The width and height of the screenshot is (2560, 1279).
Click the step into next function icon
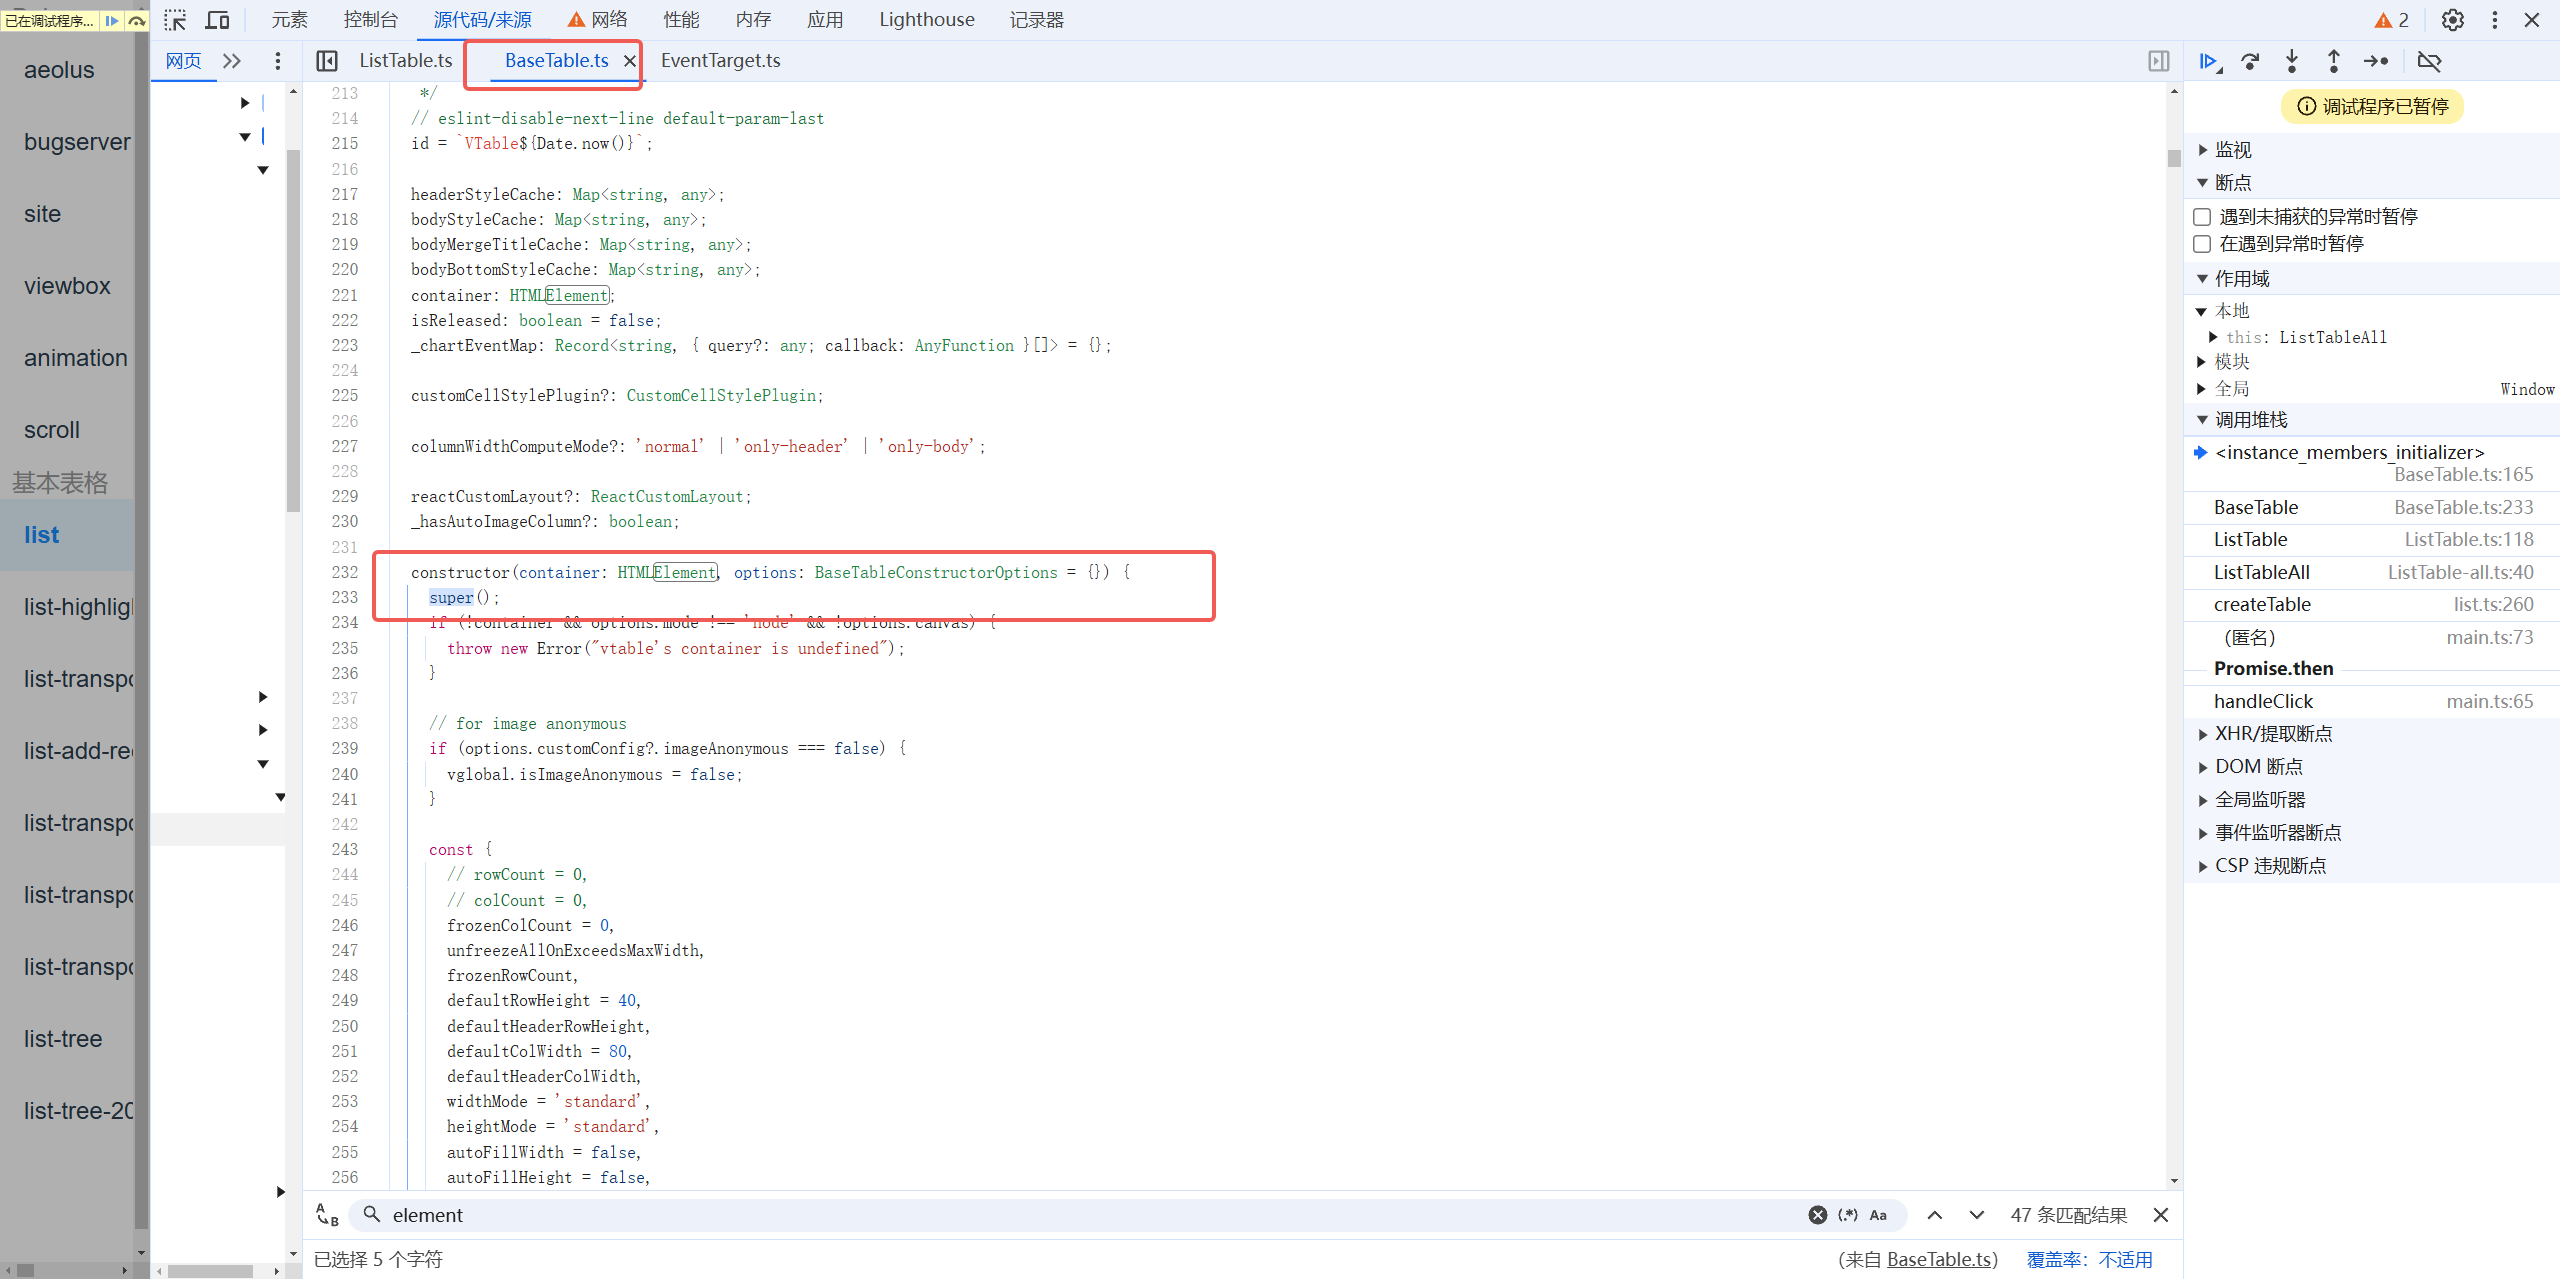pos(2292,62)
